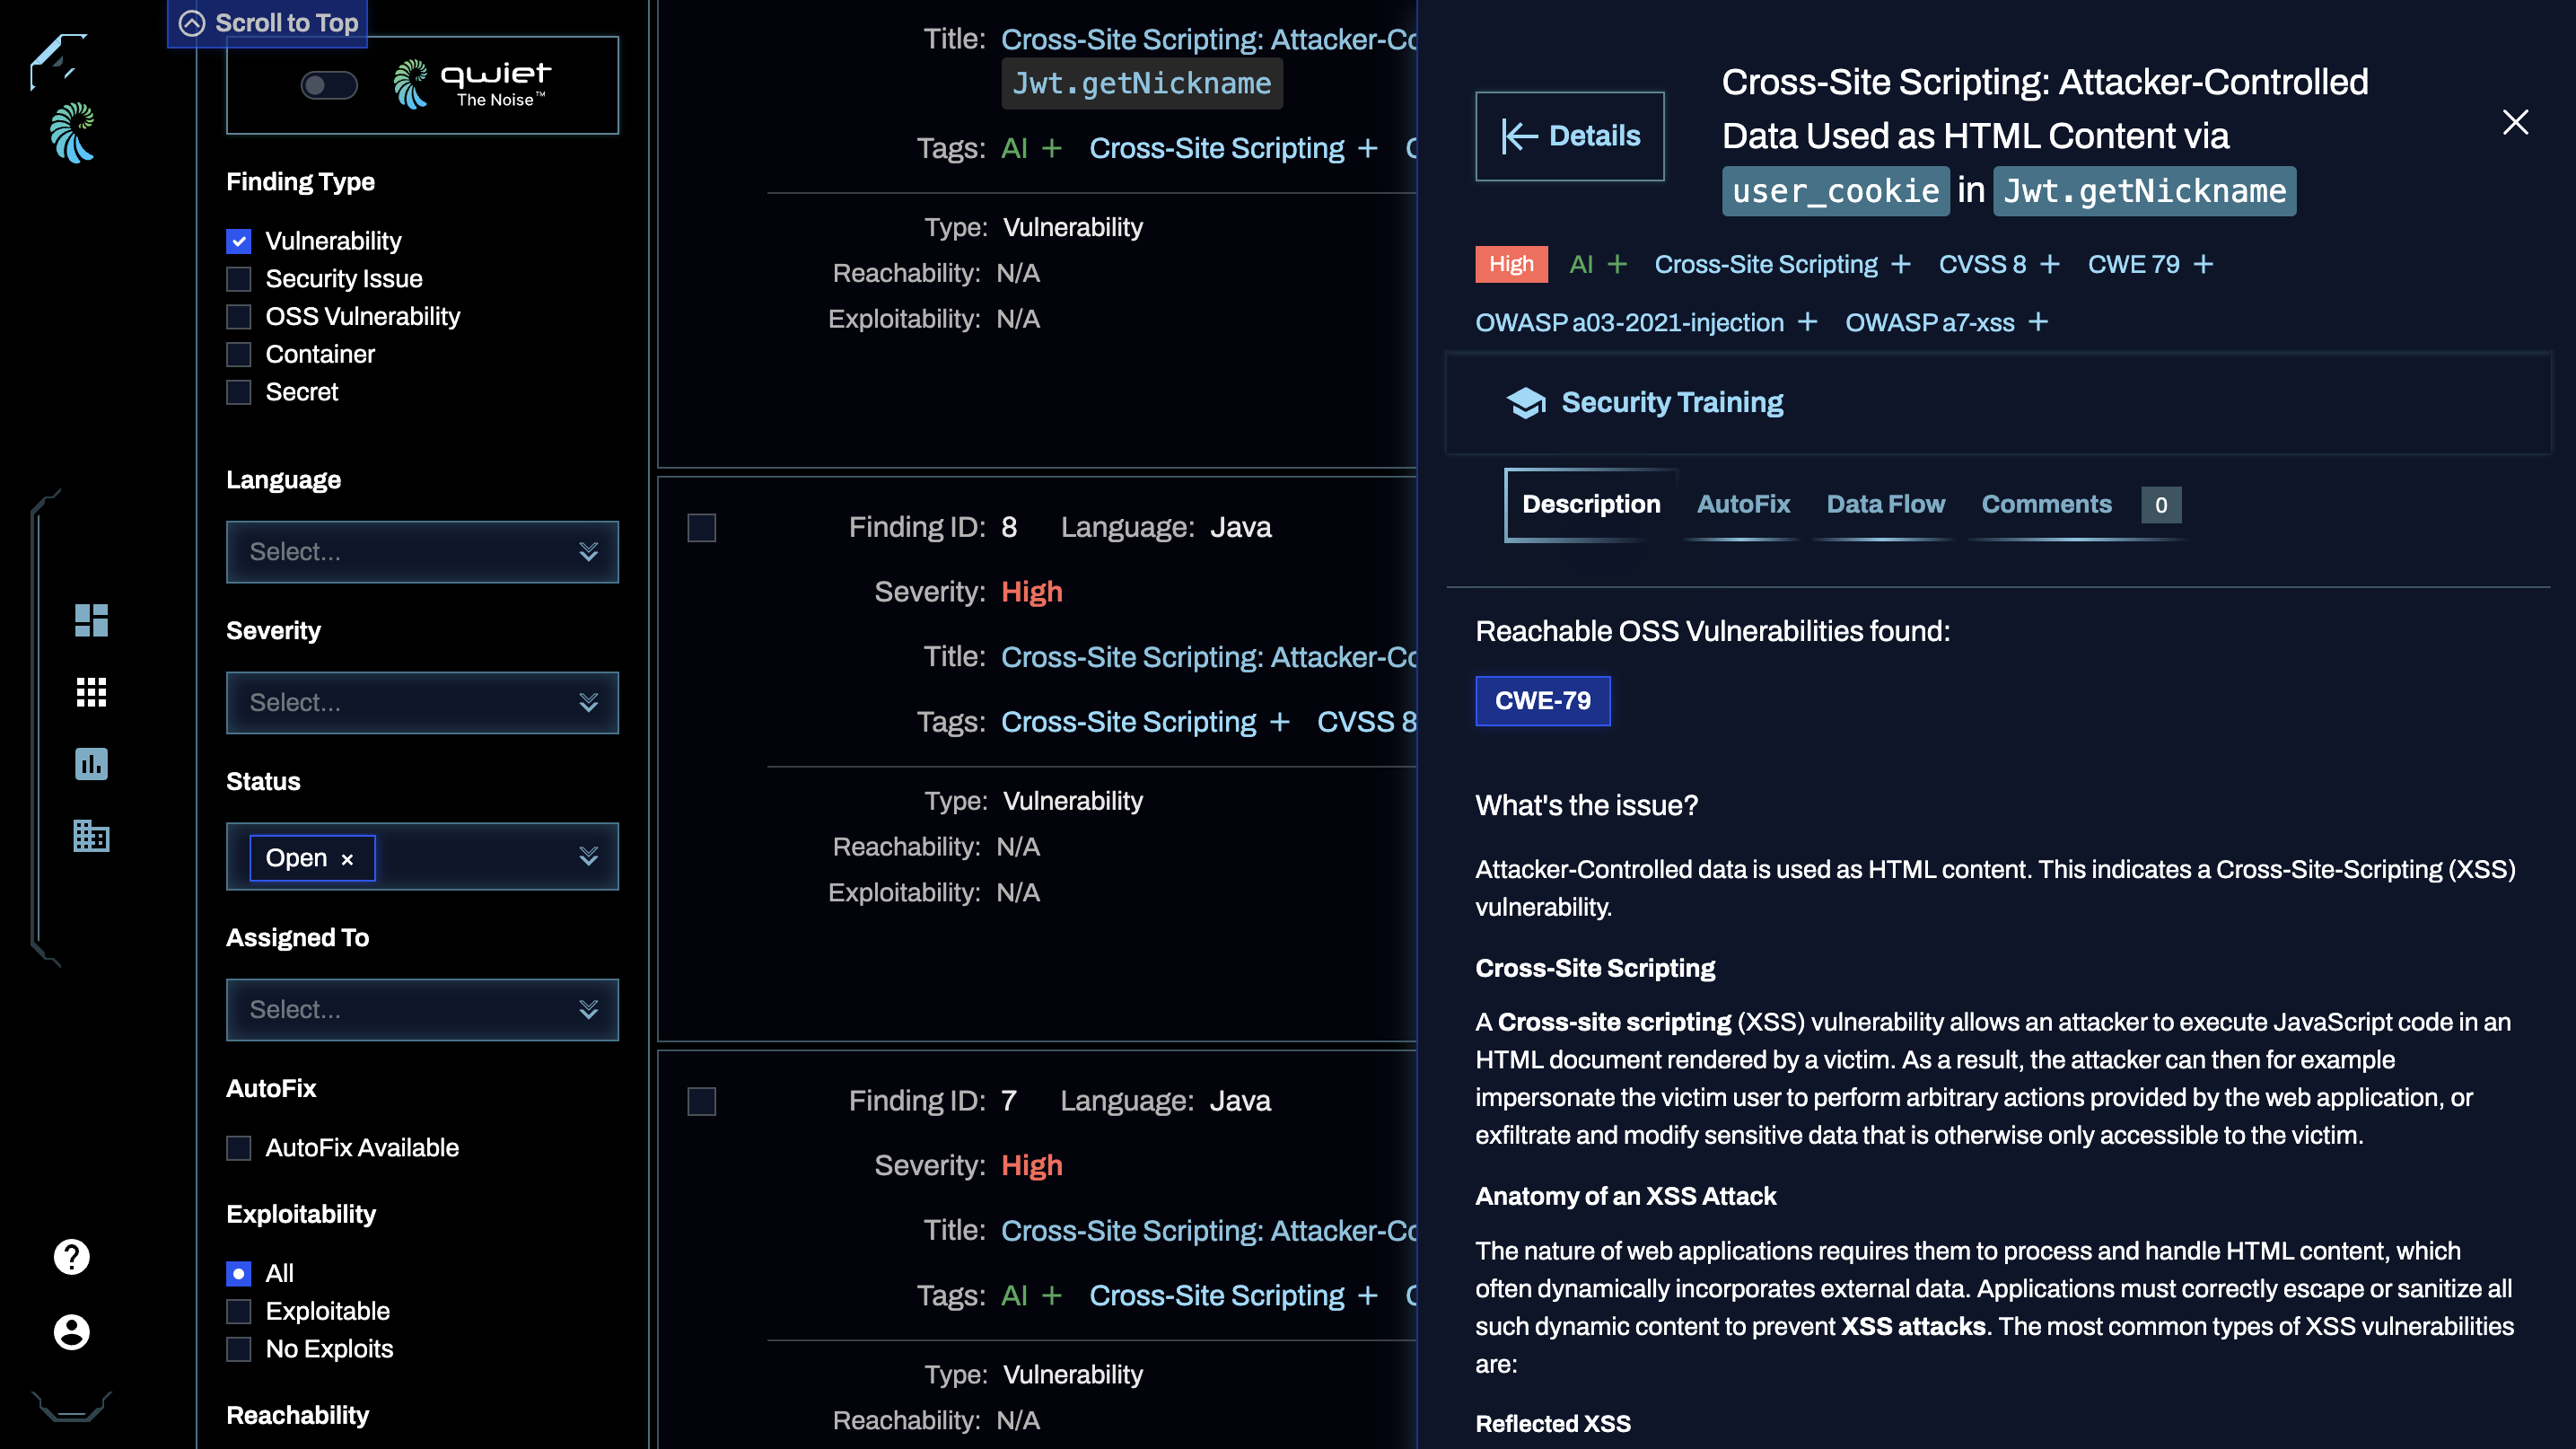Toggle the Vulnerability finding type checkbox
This screenshot has height=1449, width=2576.
pyautogui.click(x=239, y=241)
